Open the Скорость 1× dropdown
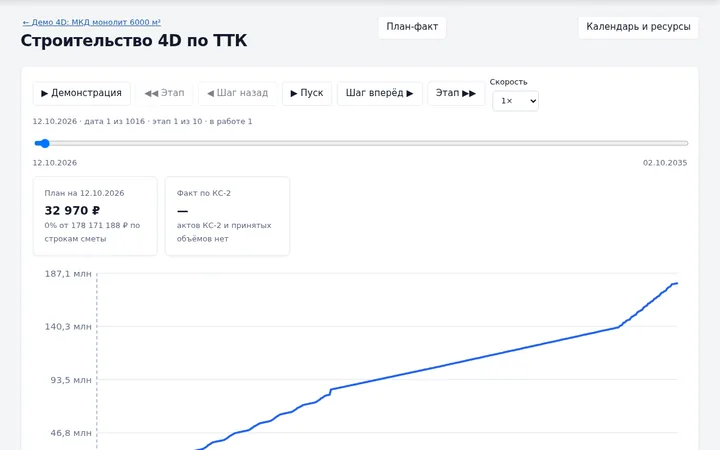This screenshot has height=450, width=720. click(515, 101)
